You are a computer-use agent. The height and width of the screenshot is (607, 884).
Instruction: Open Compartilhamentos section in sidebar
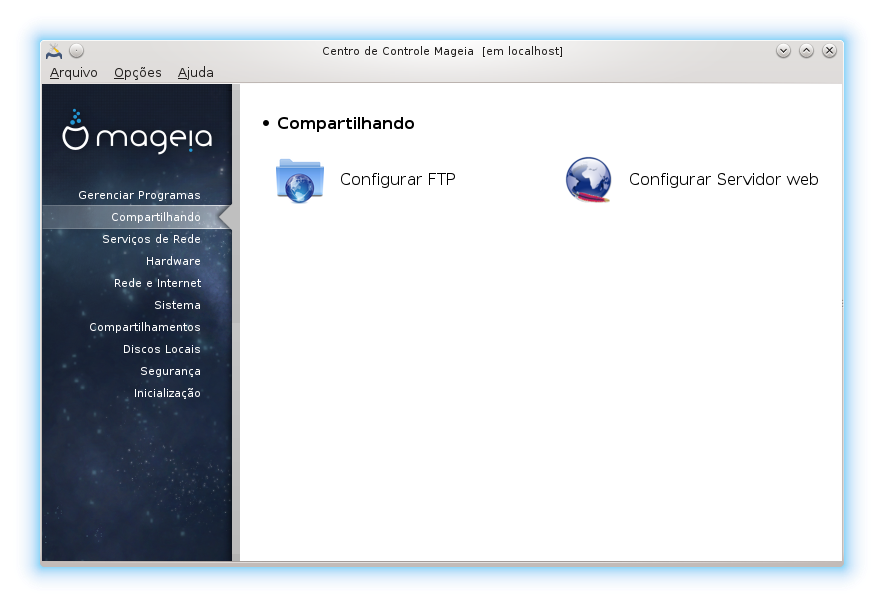click(x=145, y=327)
